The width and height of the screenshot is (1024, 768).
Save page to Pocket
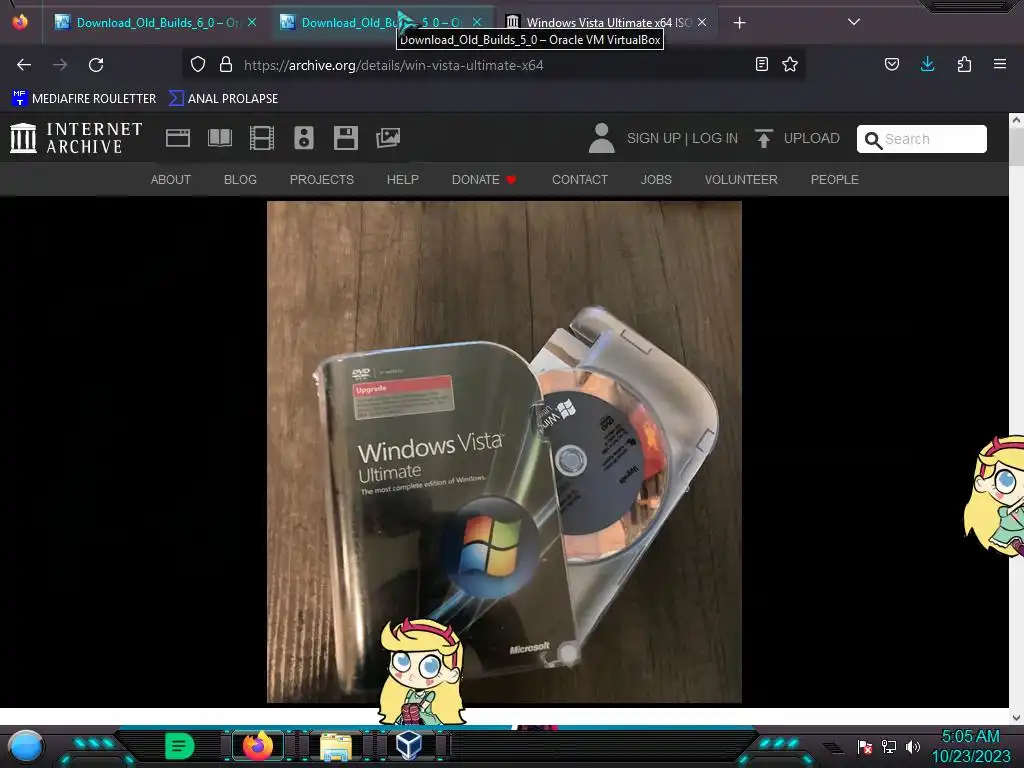click(x=892, y=64)
